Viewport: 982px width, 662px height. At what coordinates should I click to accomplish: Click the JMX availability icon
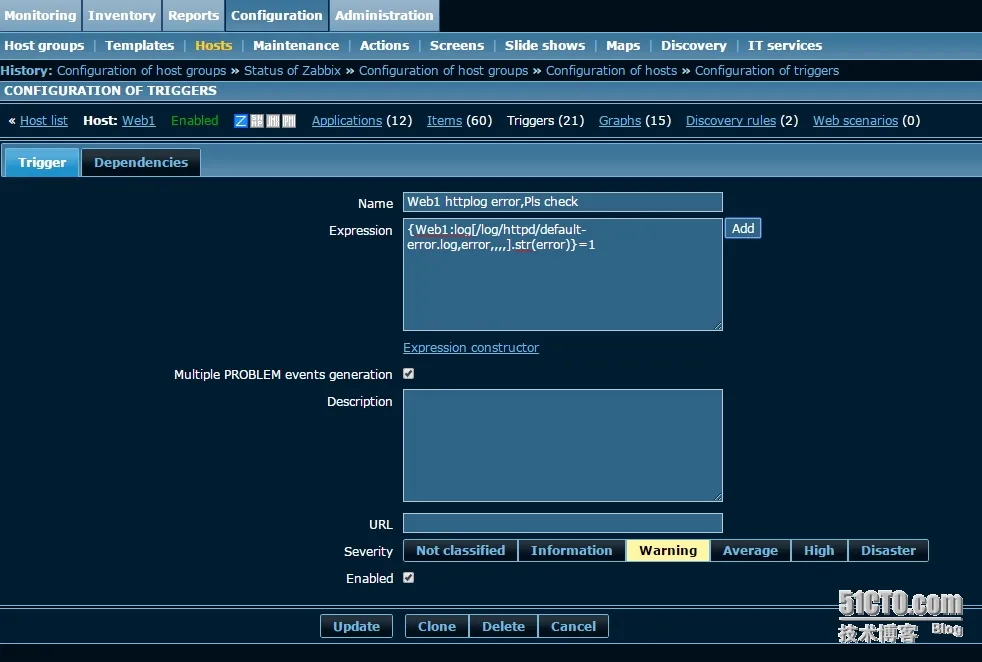(x=273, y=121)
